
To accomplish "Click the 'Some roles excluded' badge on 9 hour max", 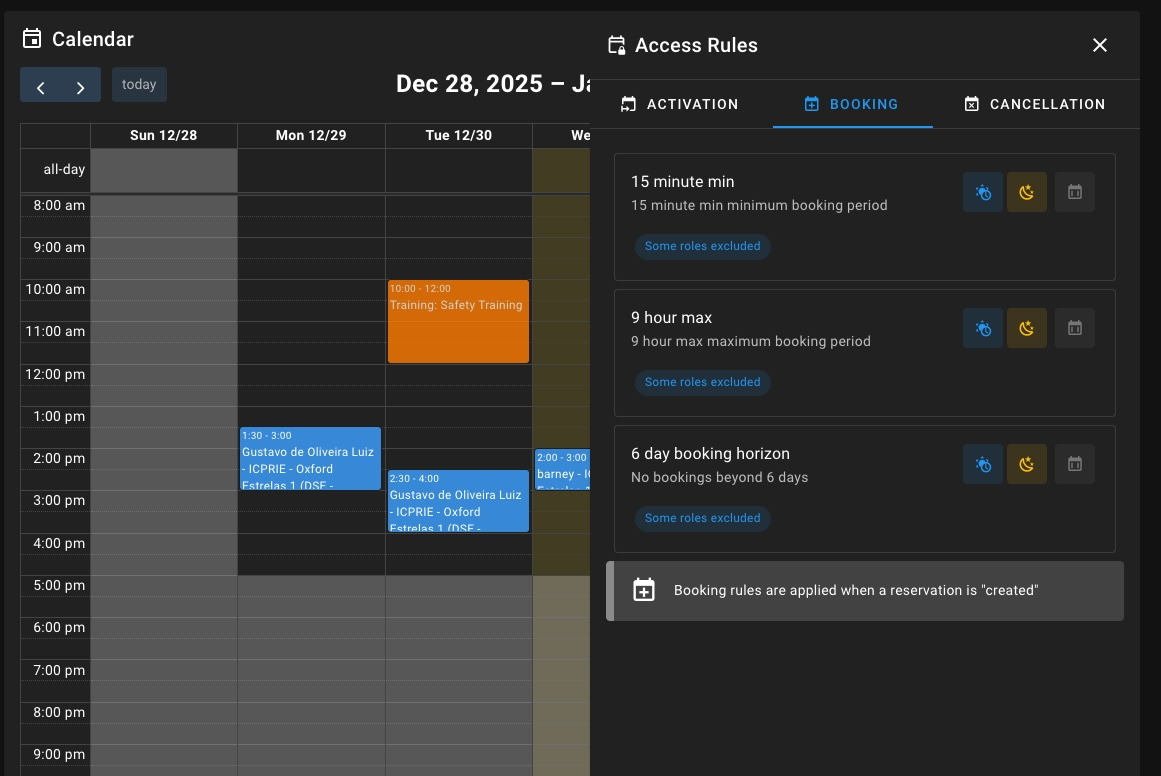I will click(x=702, y=382).
